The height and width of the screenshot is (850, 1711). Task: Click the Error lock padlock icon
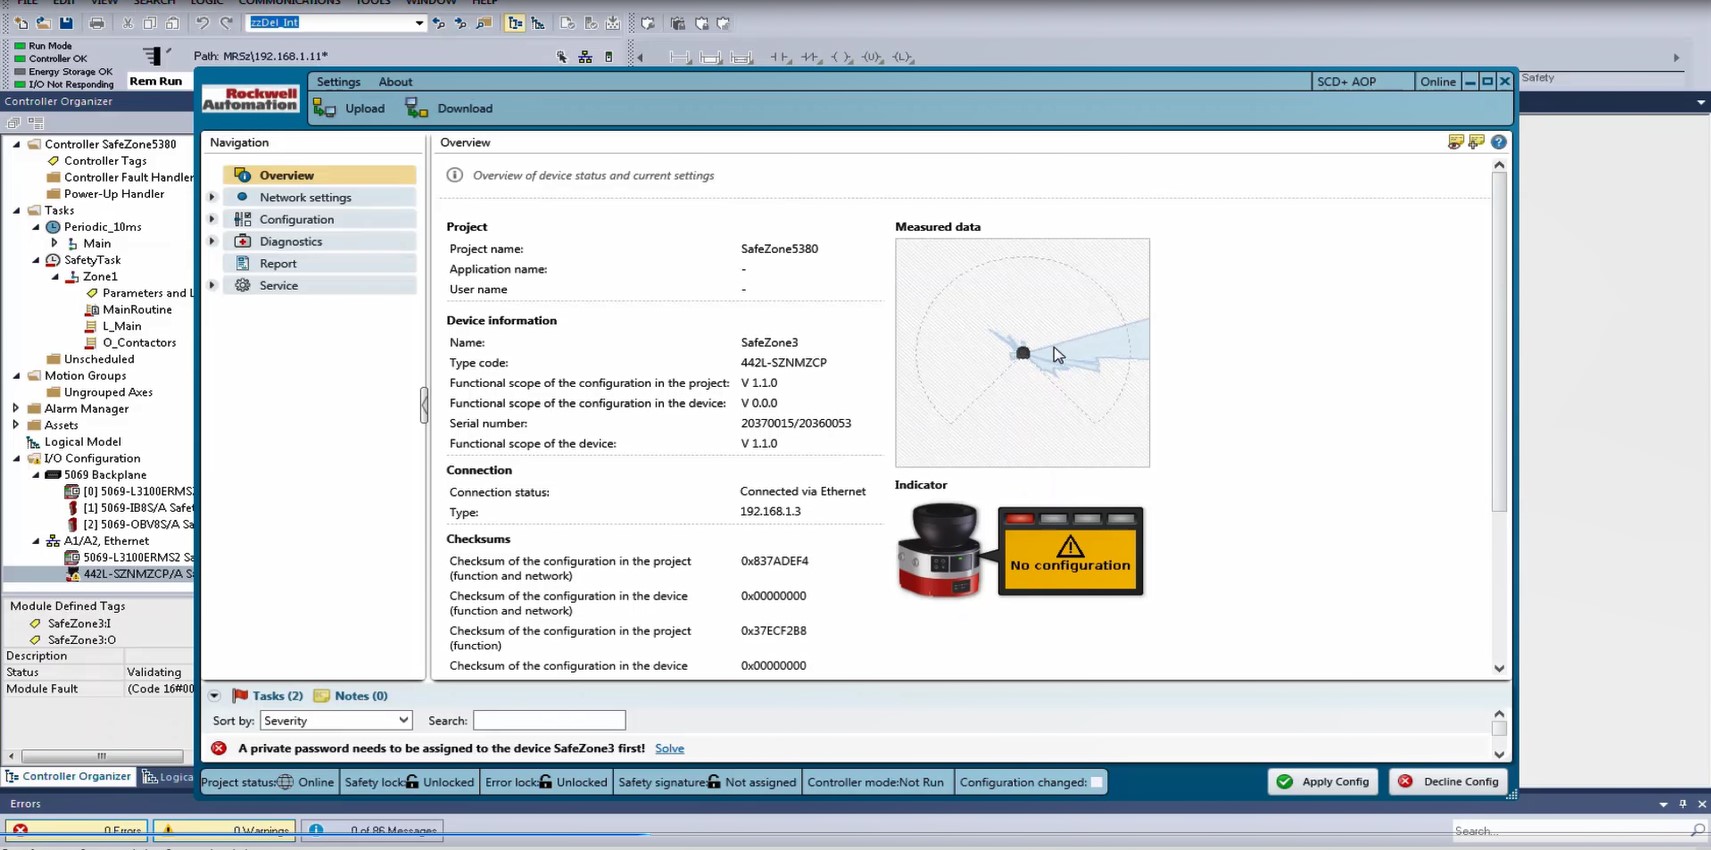(545, 782)
